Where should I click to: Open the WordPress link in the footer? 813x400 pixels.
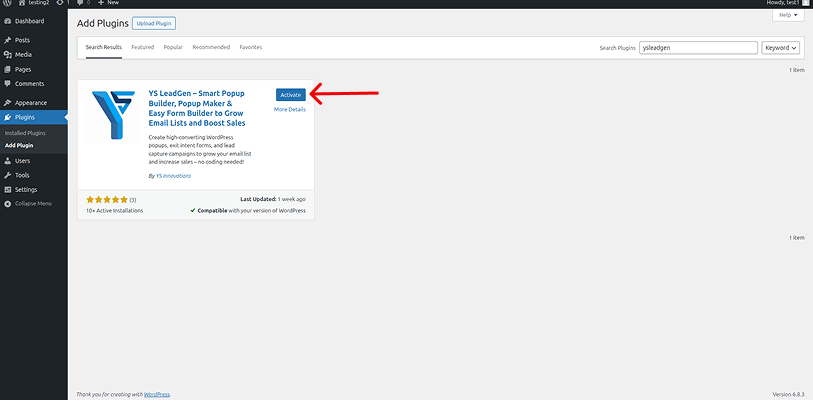point(157,395)
